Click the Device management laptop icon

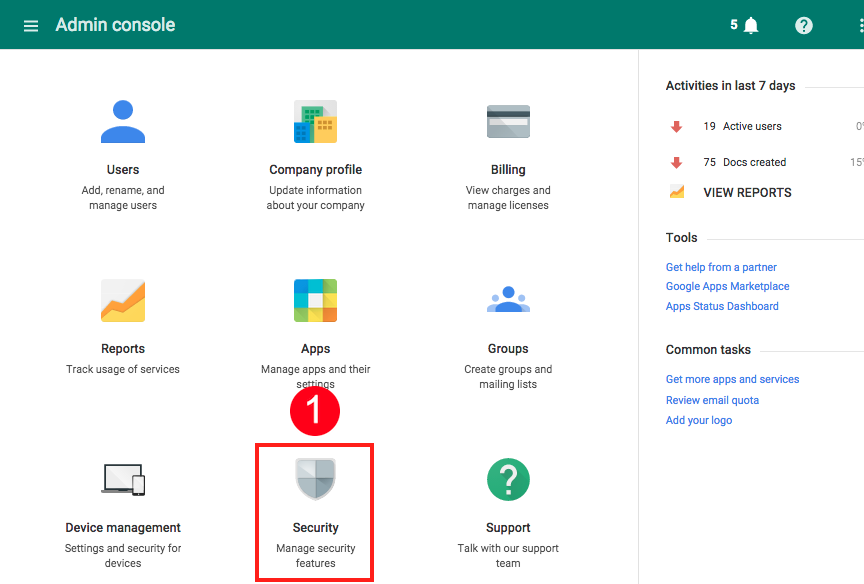point(123,479)
